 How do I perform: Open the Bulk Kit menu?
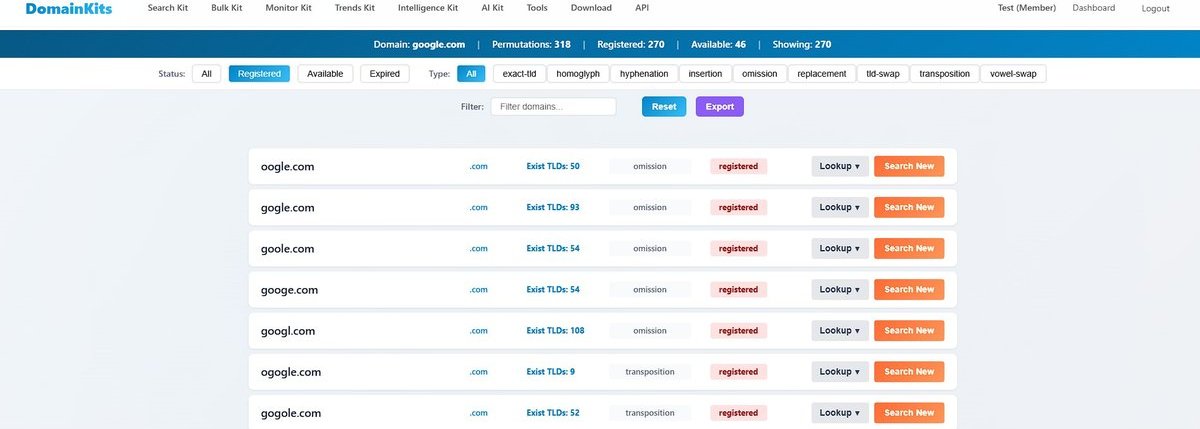tap(227, 8)
